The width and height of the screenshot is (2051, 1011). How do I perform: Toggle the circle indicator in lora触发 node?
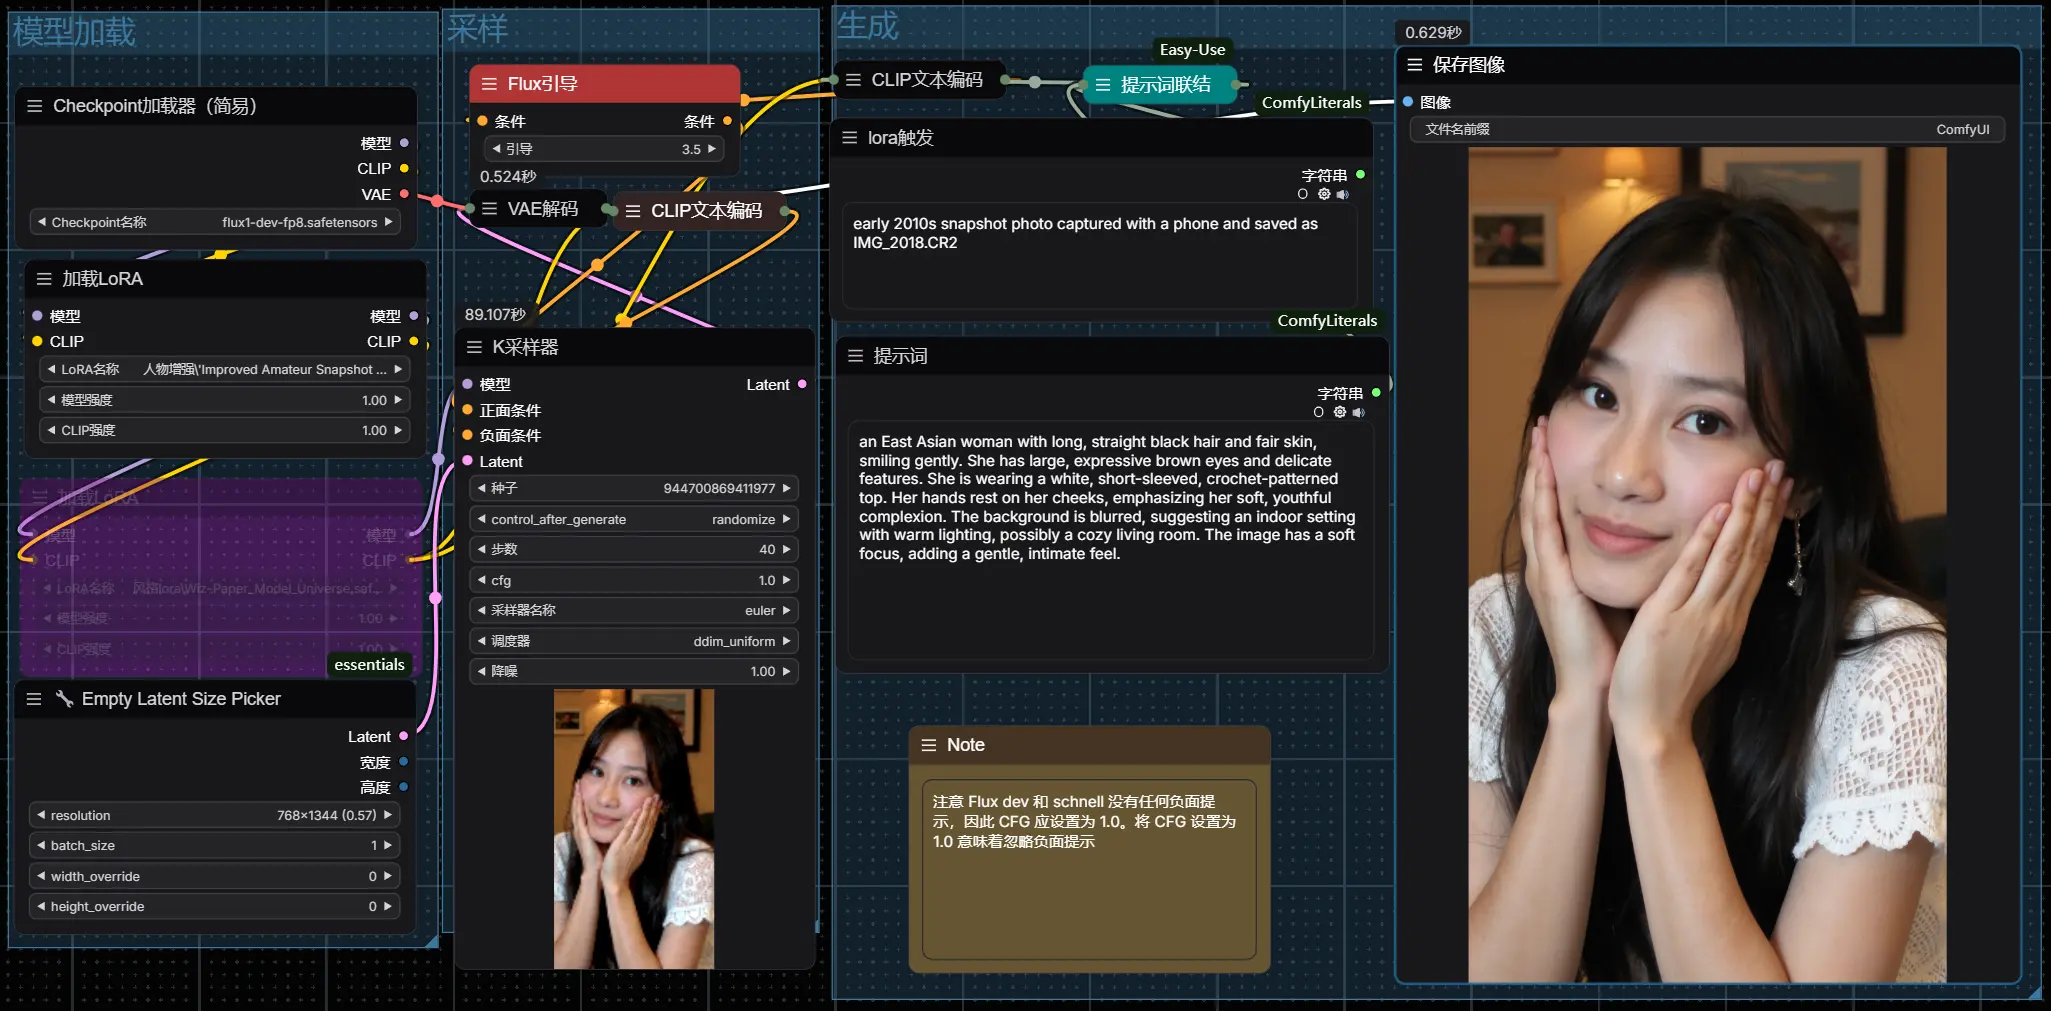pos(1302,194)
